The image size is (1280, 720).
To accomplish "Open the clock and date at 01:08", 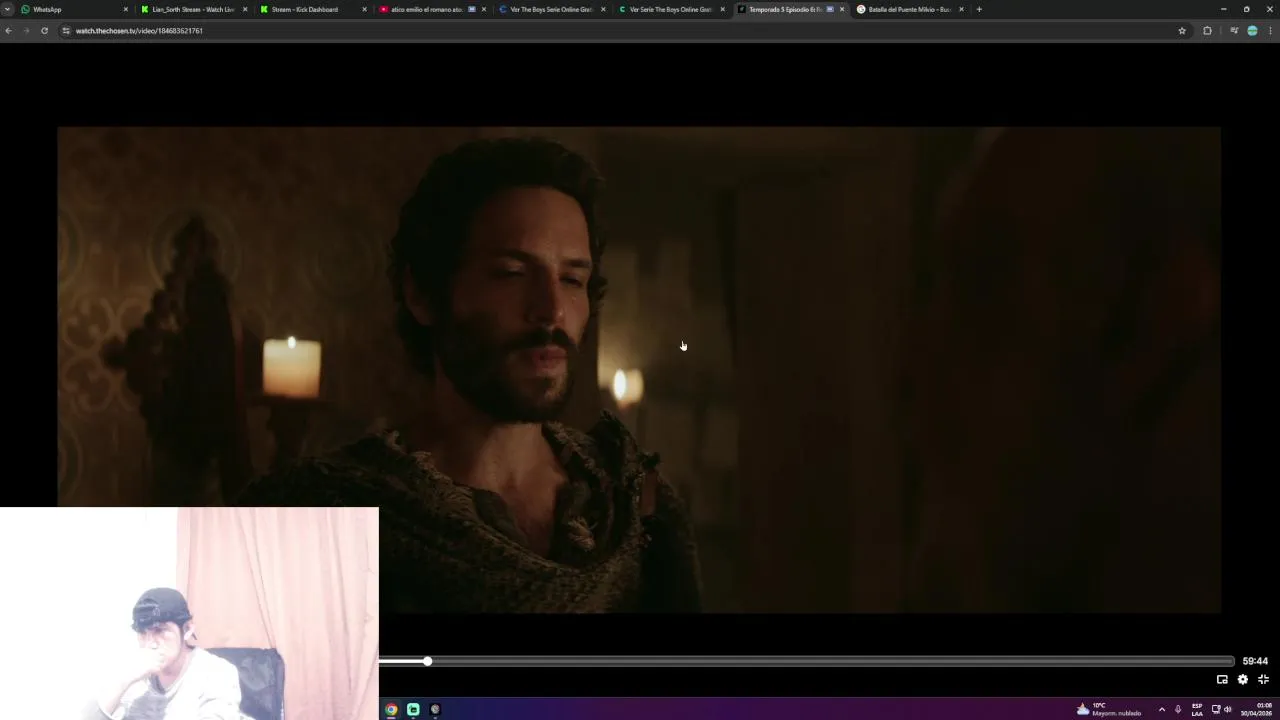I will (x=1256, y=709).
